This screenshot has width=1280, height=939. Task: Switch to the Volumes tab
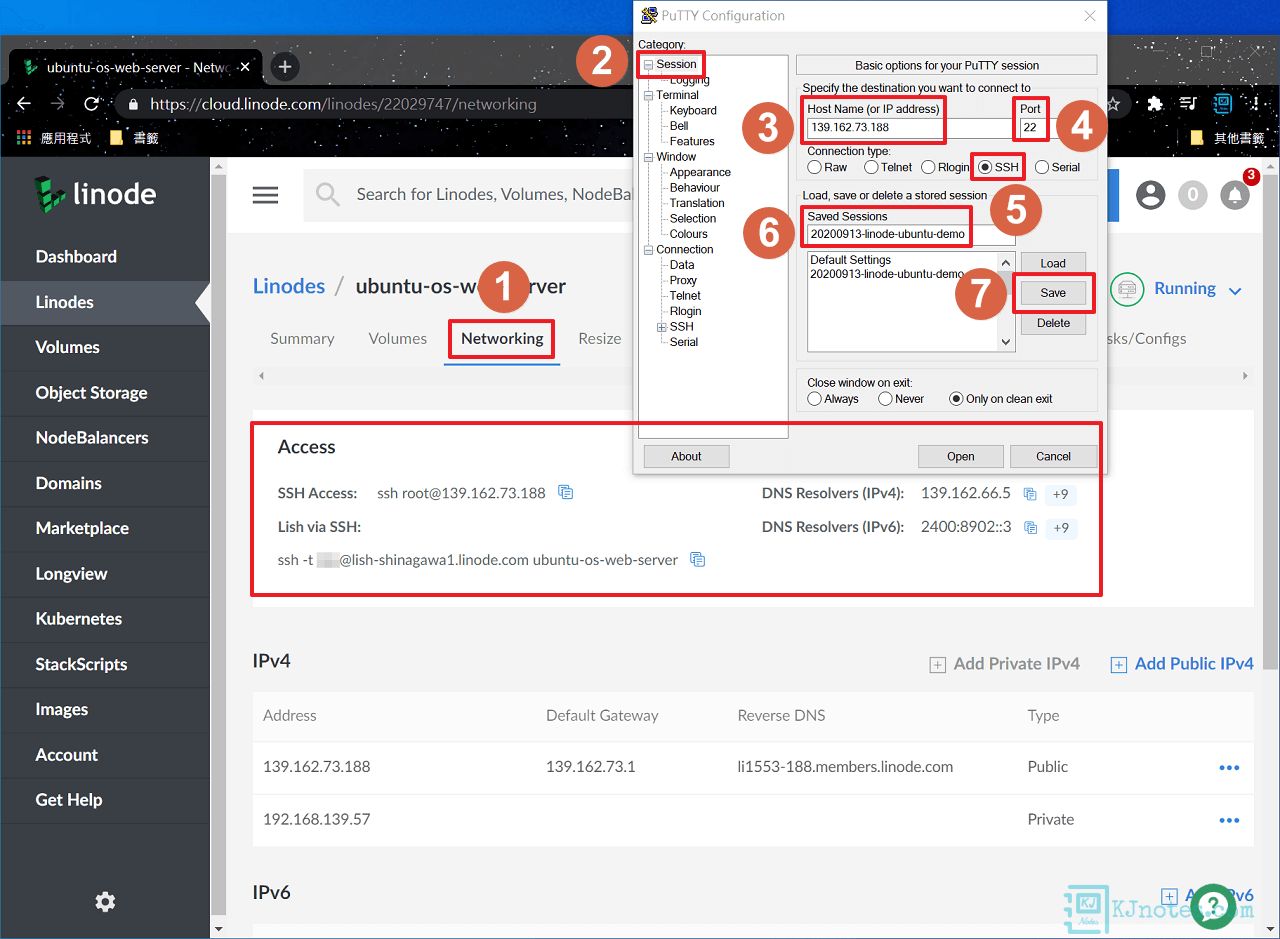tap(397, 338)
